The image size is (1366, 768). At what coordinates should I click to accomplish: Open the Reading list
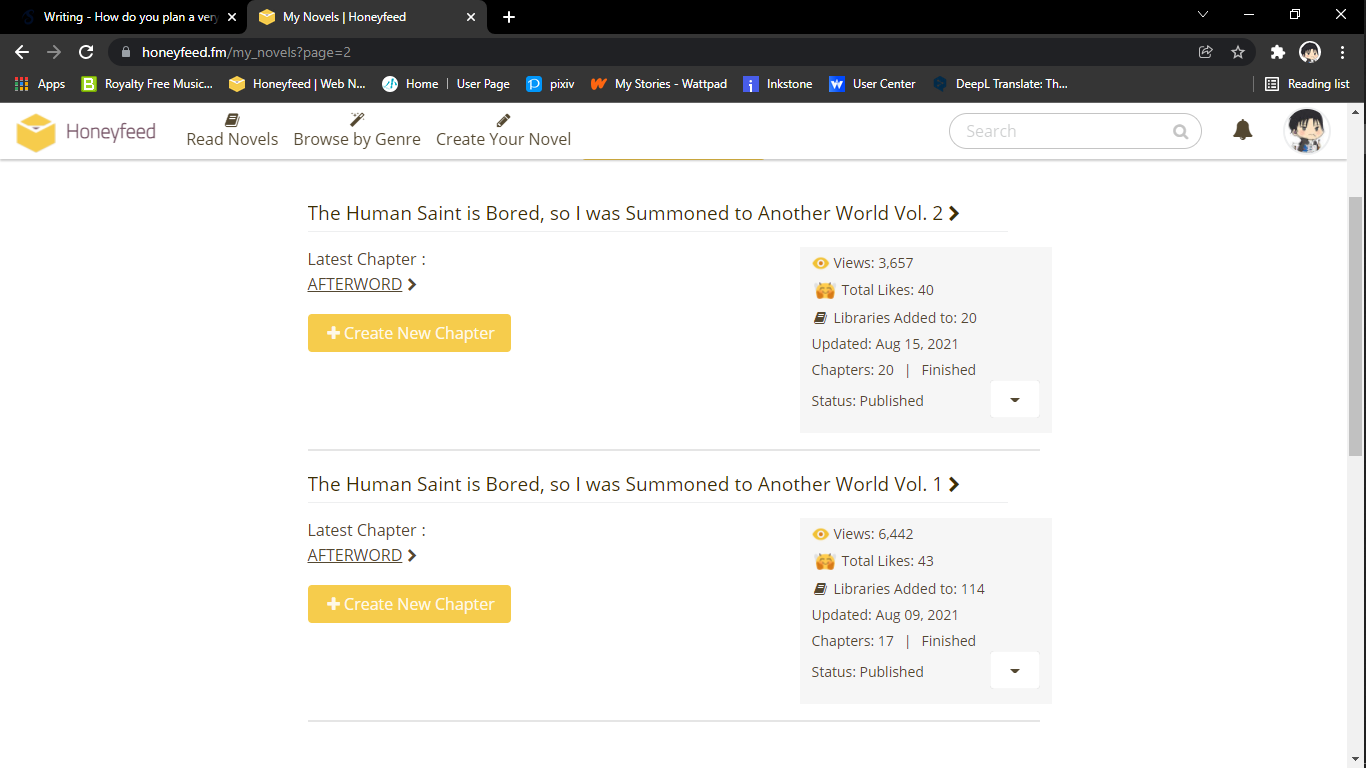(1307, 84)
